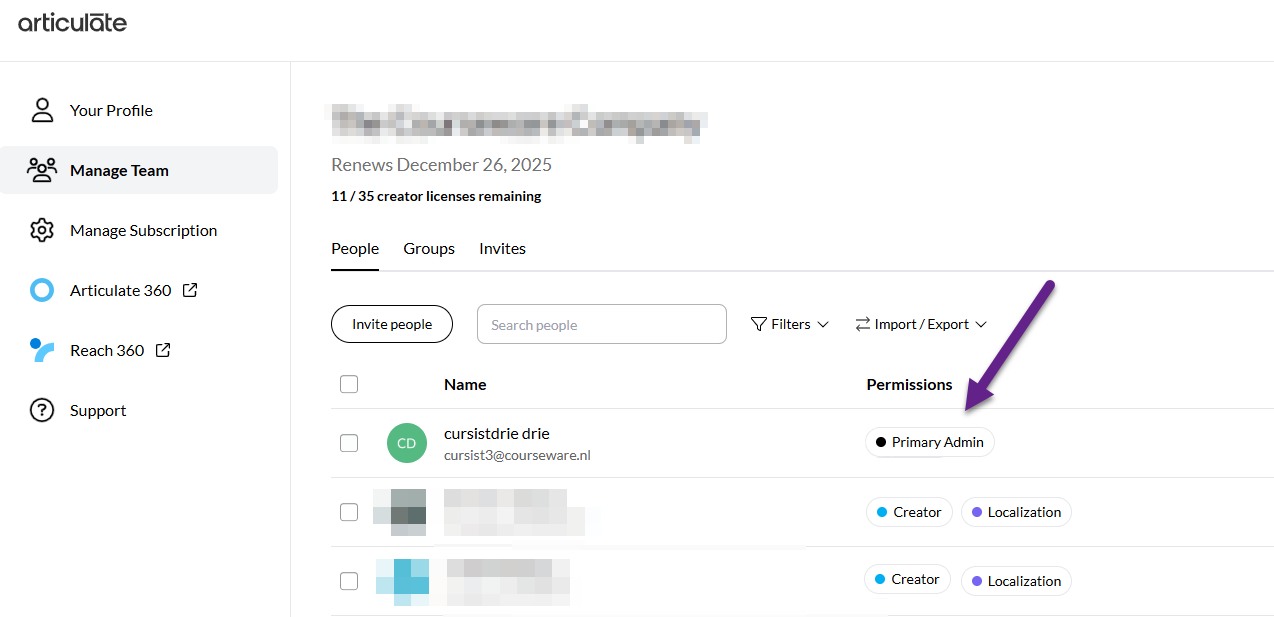Click the Articulate logo in the header
Image resolution: width=1274 pixels, height=617 pixels.
72,22
